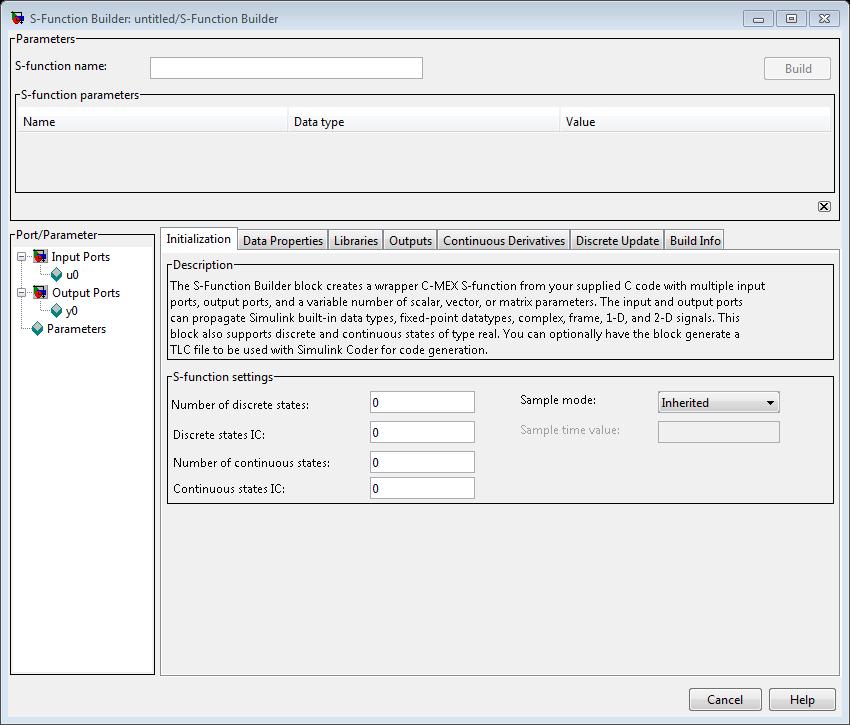Click the Name column header
The image size is (850, 725).
153,121
